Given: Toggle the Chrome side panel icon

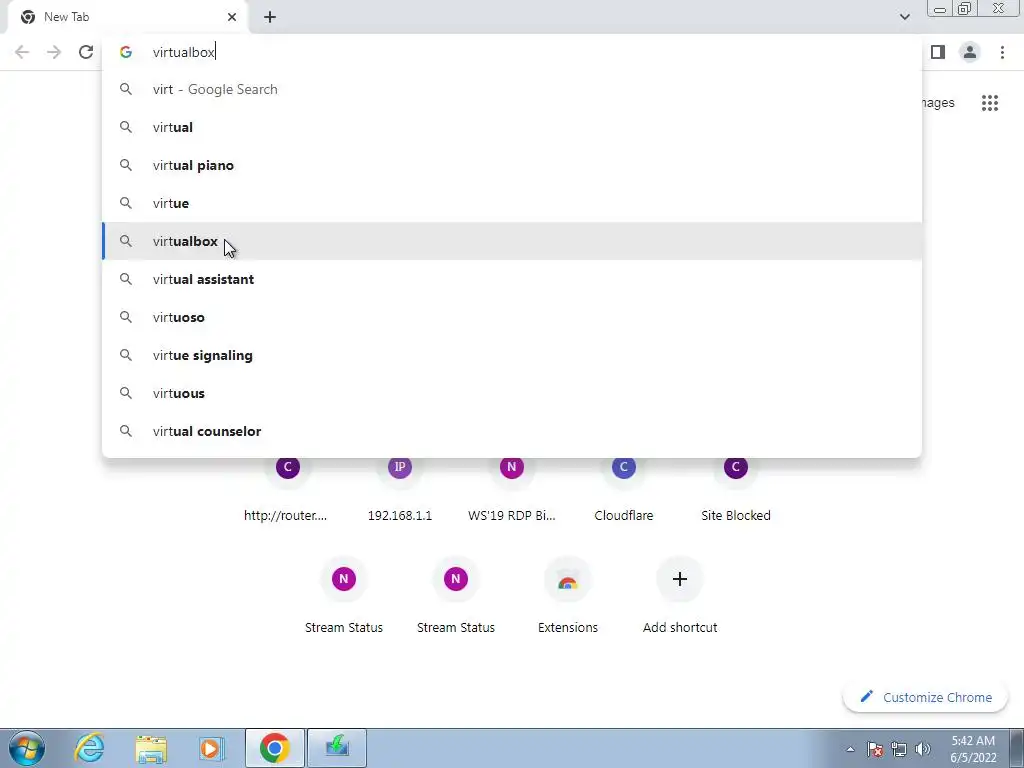Looking at the screenshot, I should point(938,52).
